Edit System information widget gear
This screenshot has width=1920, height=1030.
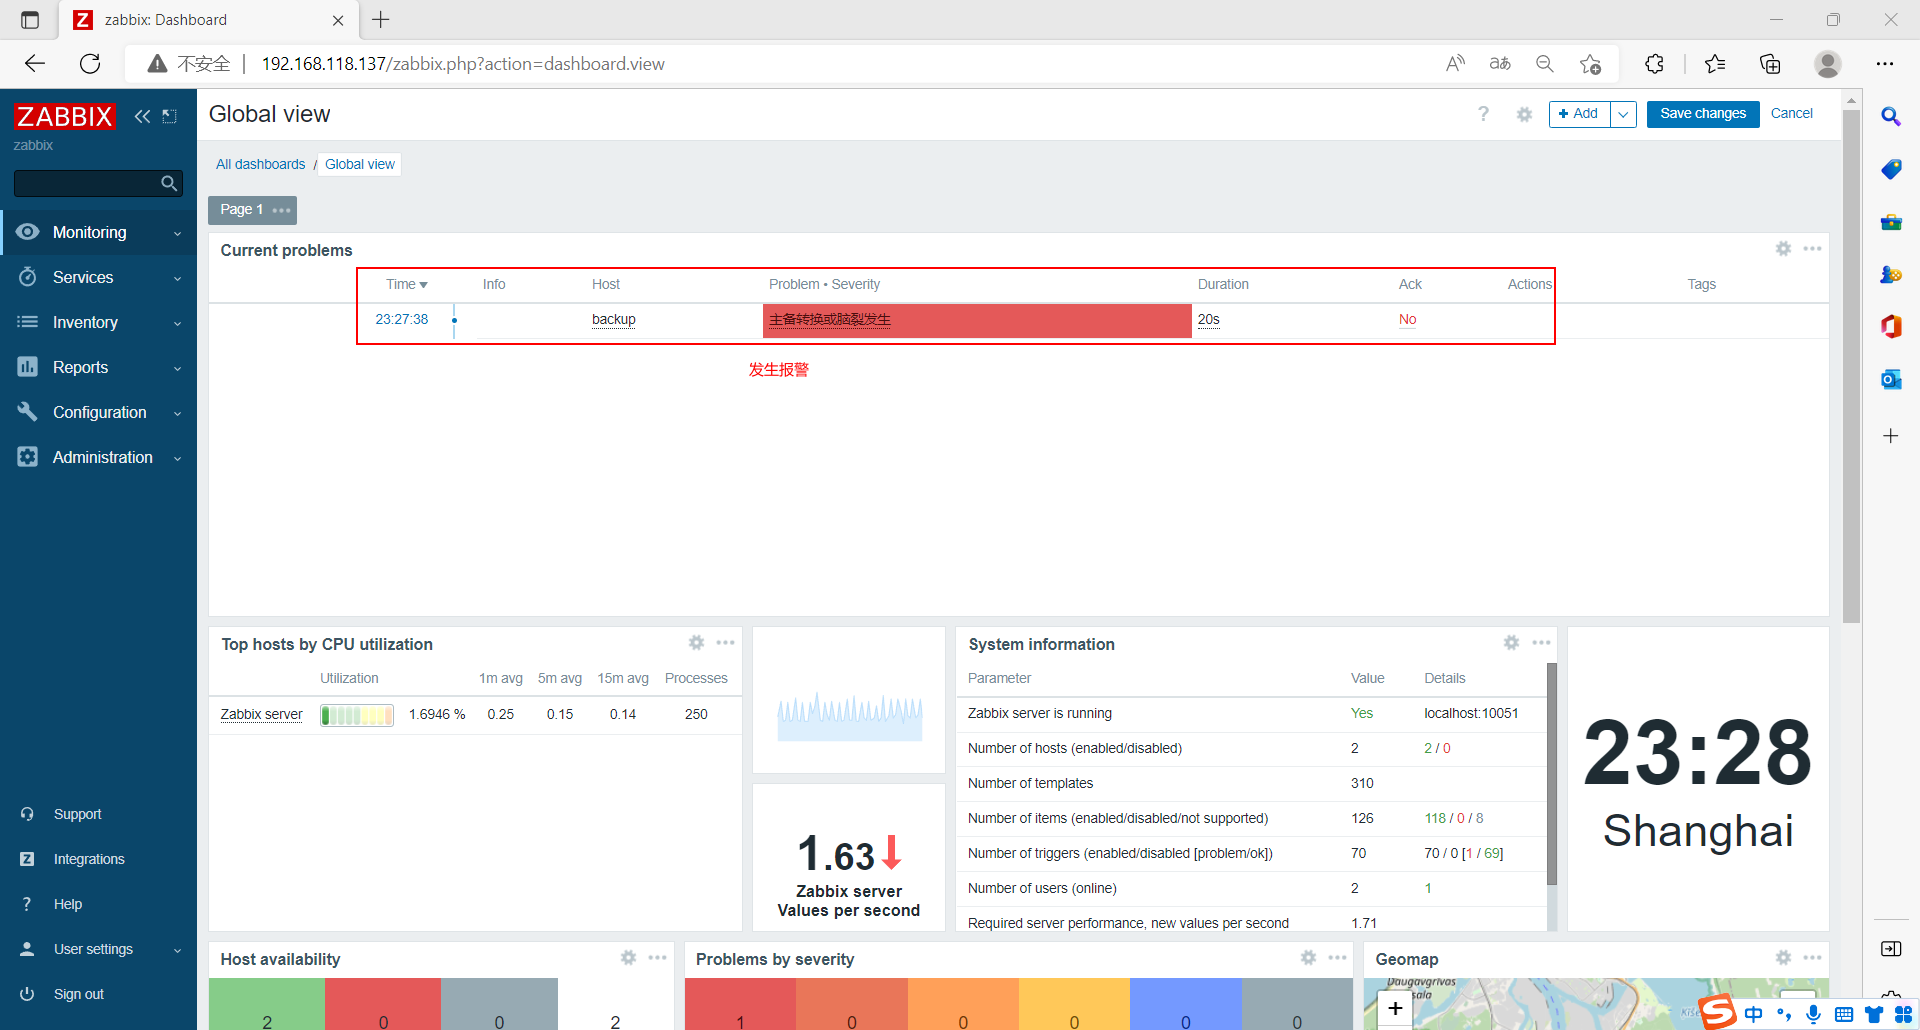click(x=1512, y=642)
